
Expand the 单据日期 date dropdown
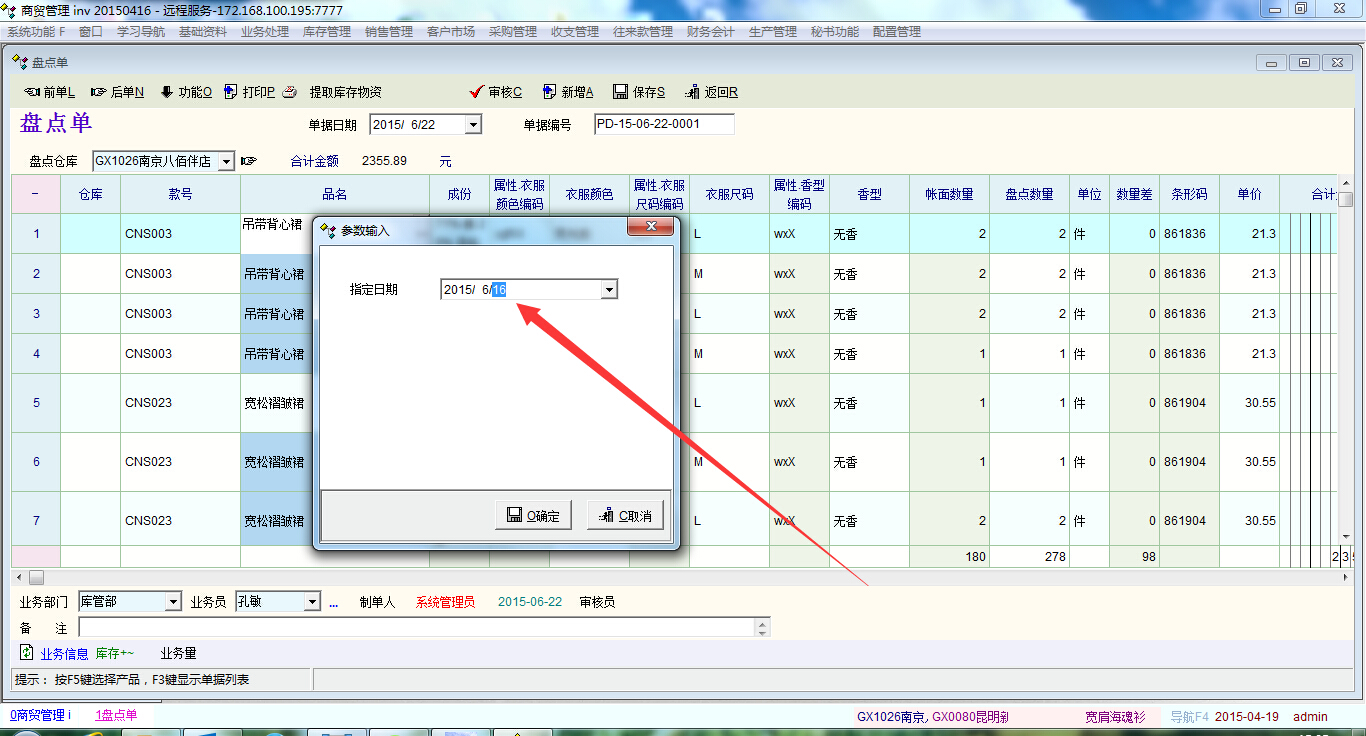473,125
